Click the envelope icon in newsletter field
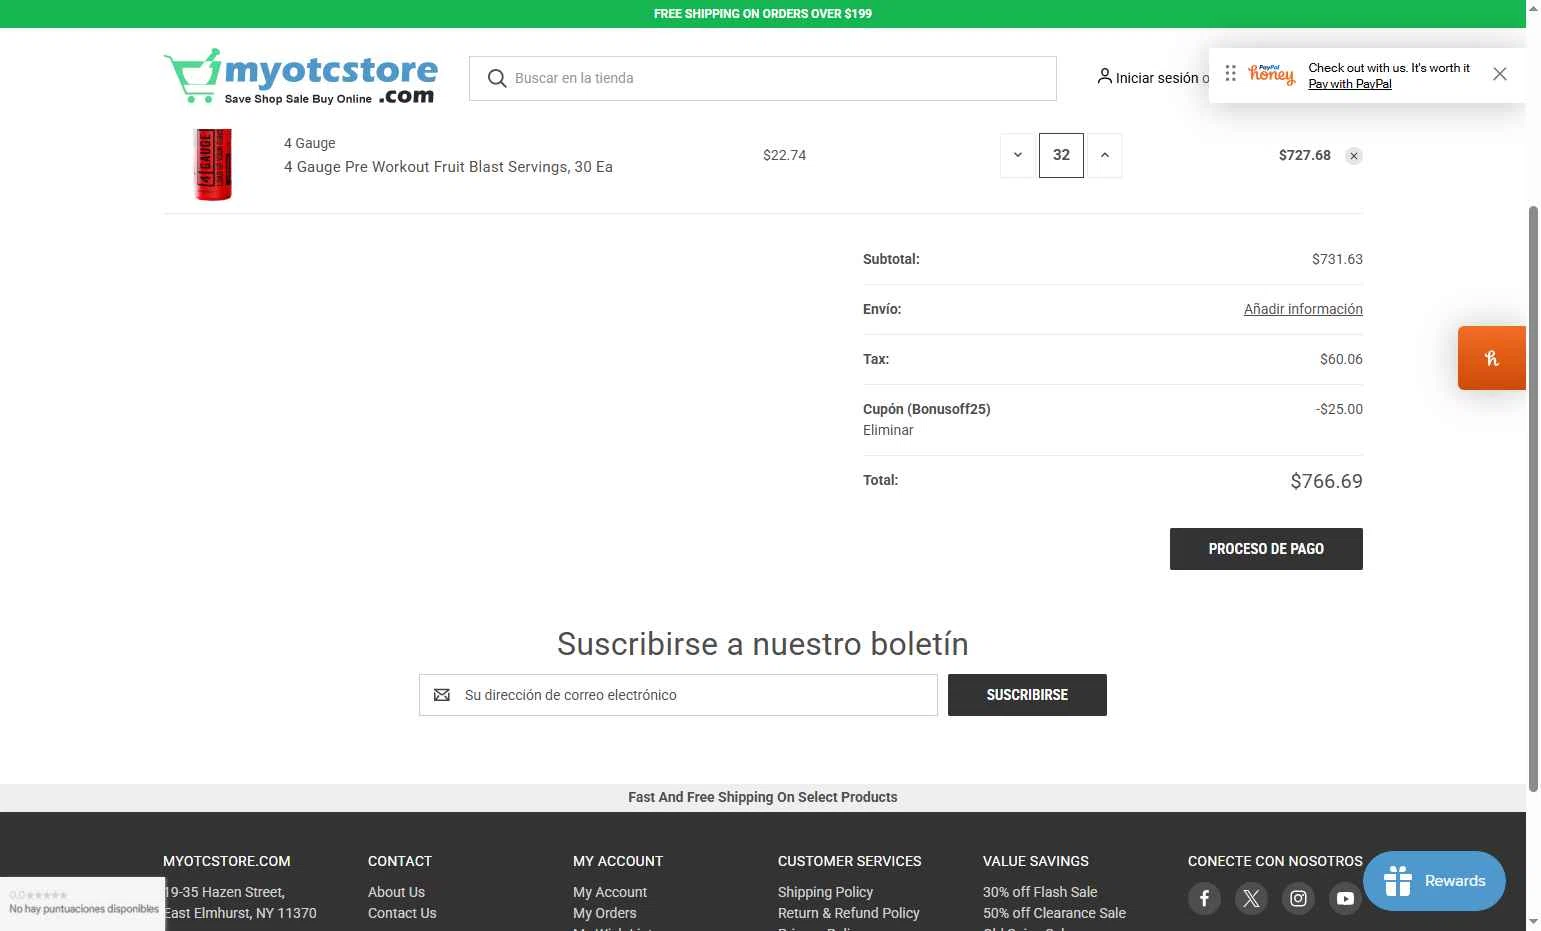Image resolution: width=1541 pixels, height=931 pixels. (441, 695)
